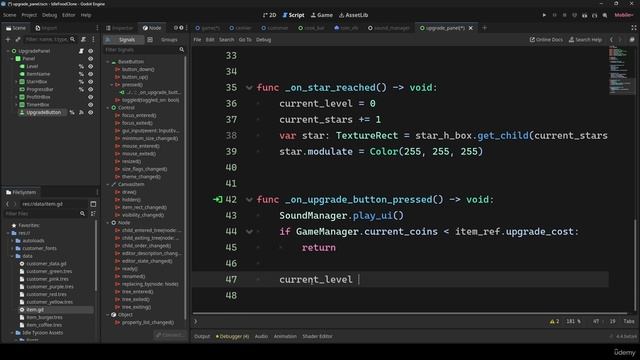Toggle visibility of ProfitHBox node
The height and width of the screenshot is (360, 640).
point(91,97)
